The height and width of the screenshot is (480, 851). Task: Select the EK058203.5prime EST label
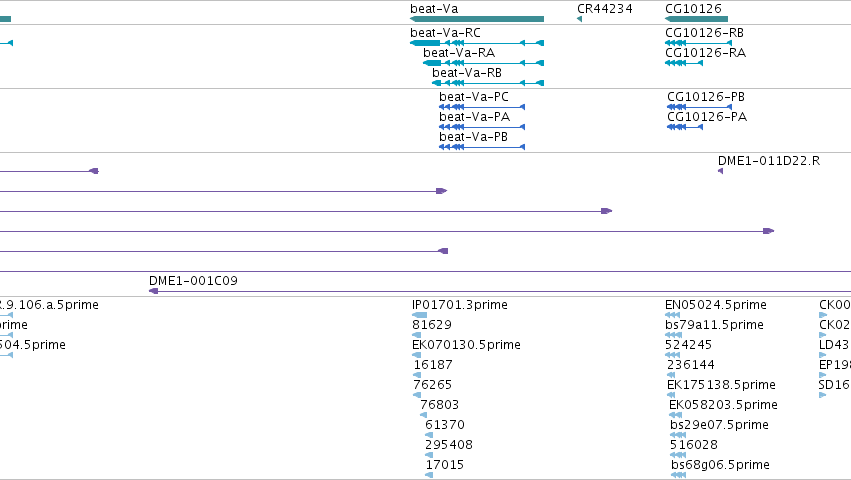click(723, 405)
